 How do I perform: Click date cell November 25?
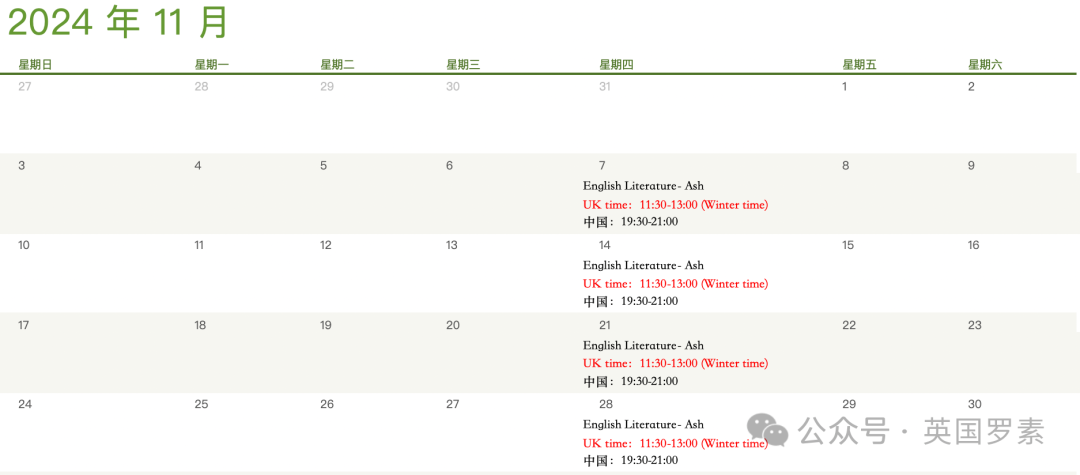201,404
